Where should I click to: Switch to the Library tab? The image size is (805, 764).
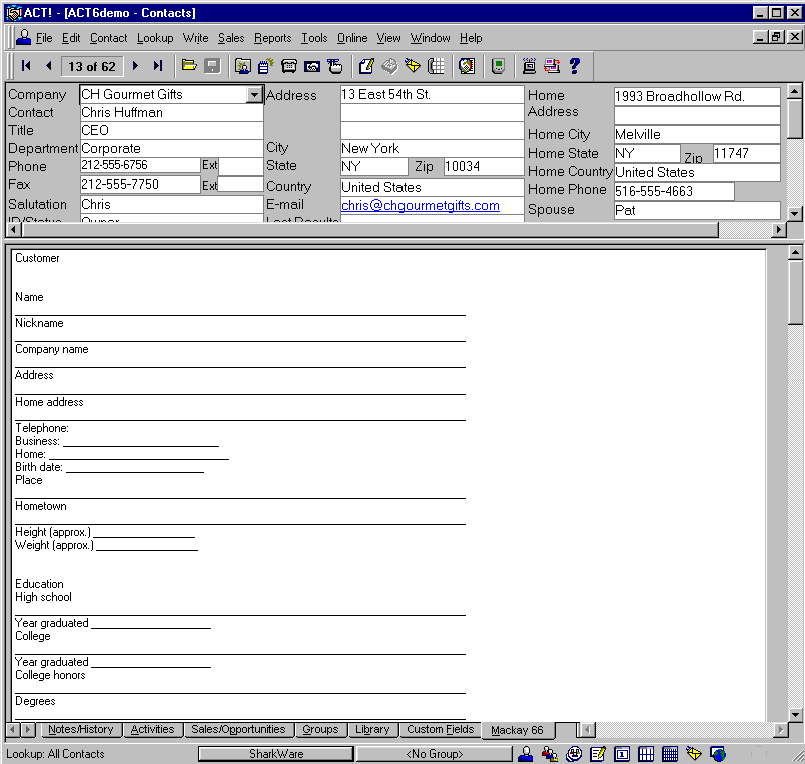(372, 730)
